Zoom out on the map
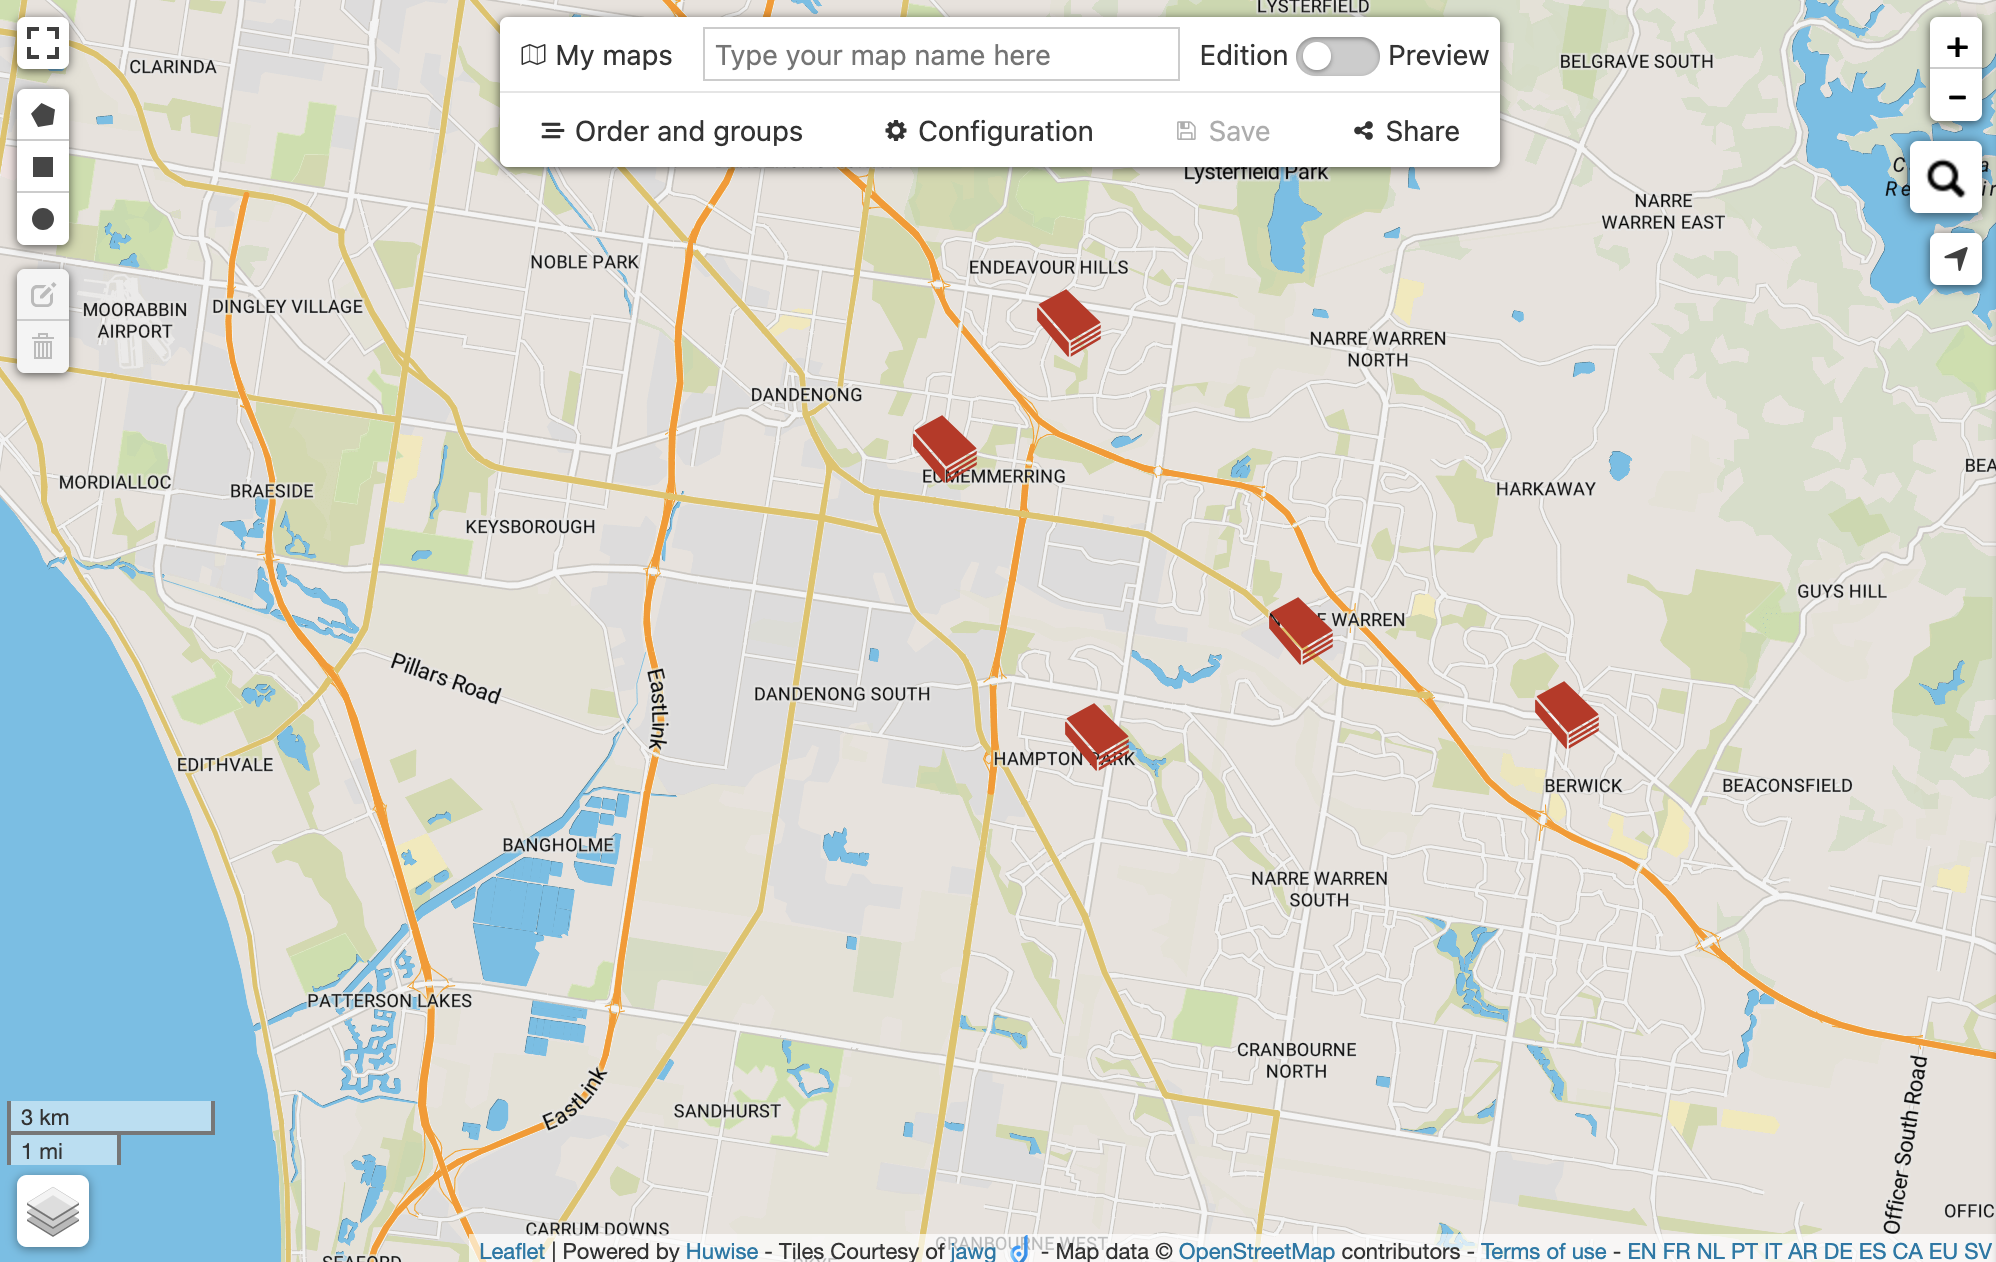This screenshot has height=1262, width=1996. 1956,97
